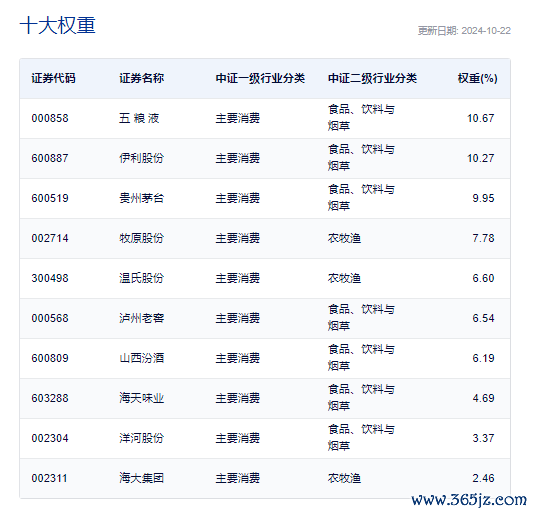Select stock code 603288
The height and width of the screenshot is (515, 534).
50,398
